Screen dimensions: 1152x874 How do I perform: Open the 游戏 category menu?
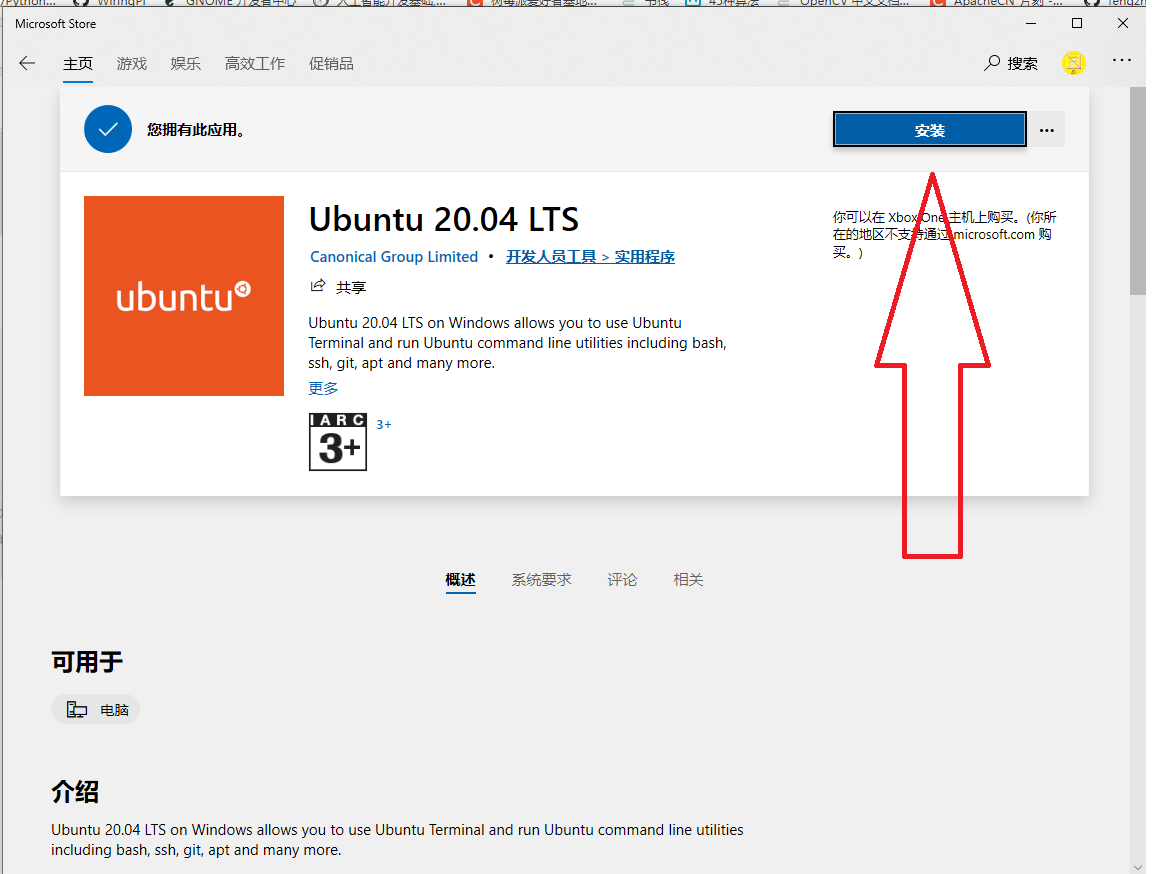point(131,62)
